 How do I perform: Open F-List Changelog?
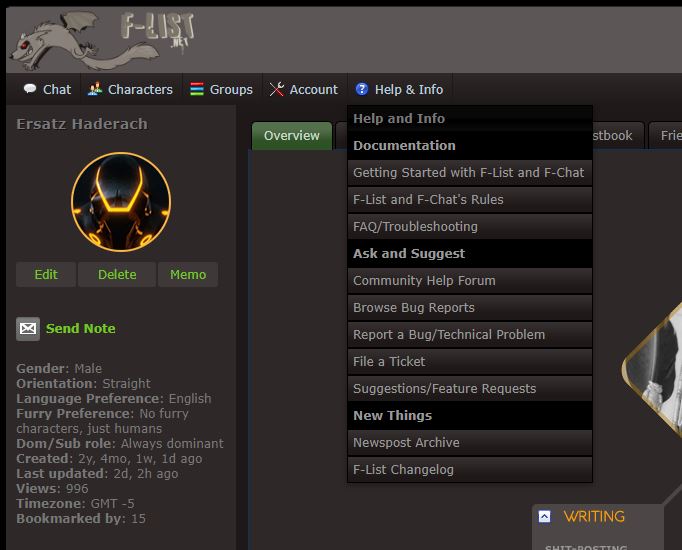tap(470, 470)
